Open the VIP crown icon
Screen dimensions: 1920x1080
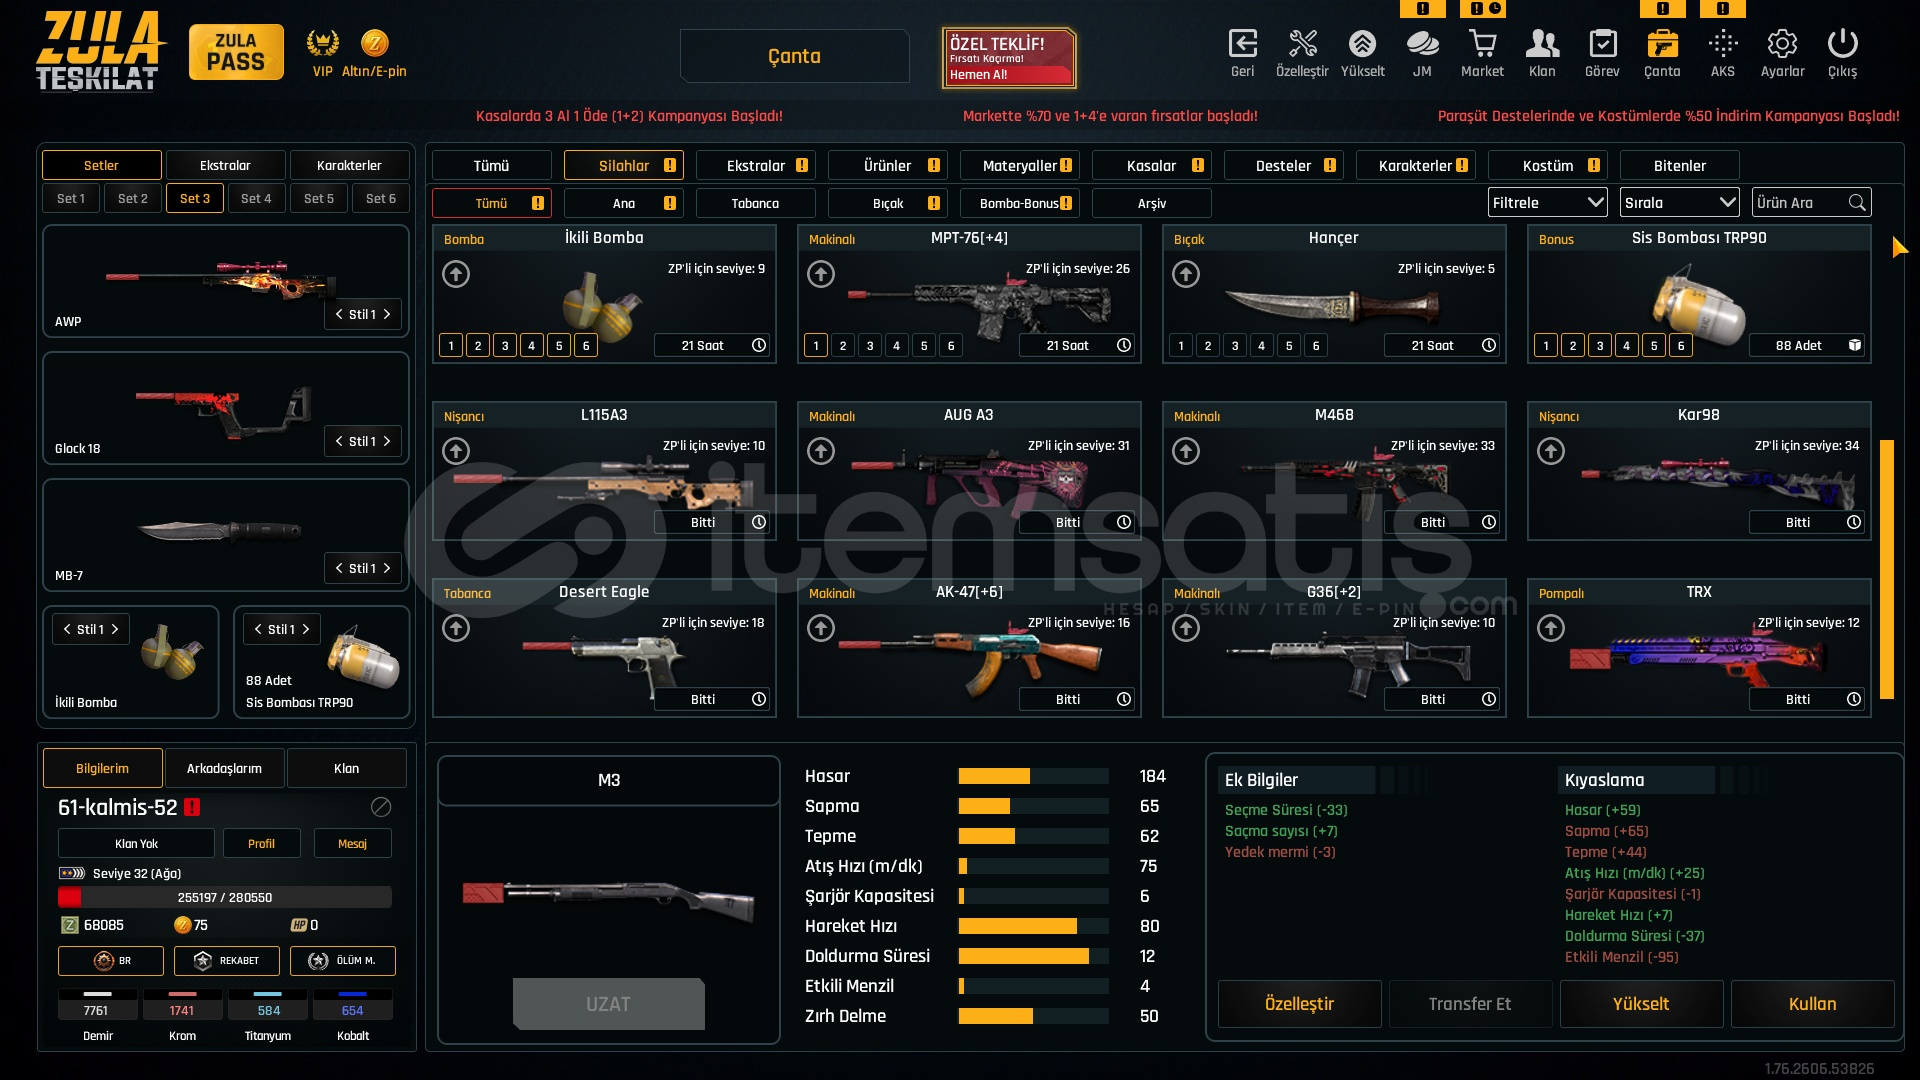(322, 43)
